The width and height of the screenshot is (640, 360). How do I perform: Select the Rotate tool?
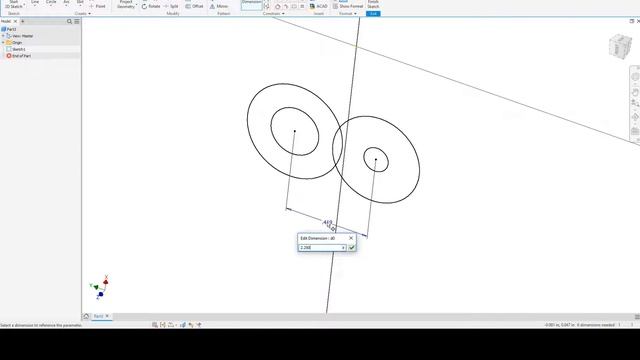click(x=151, y=7)
